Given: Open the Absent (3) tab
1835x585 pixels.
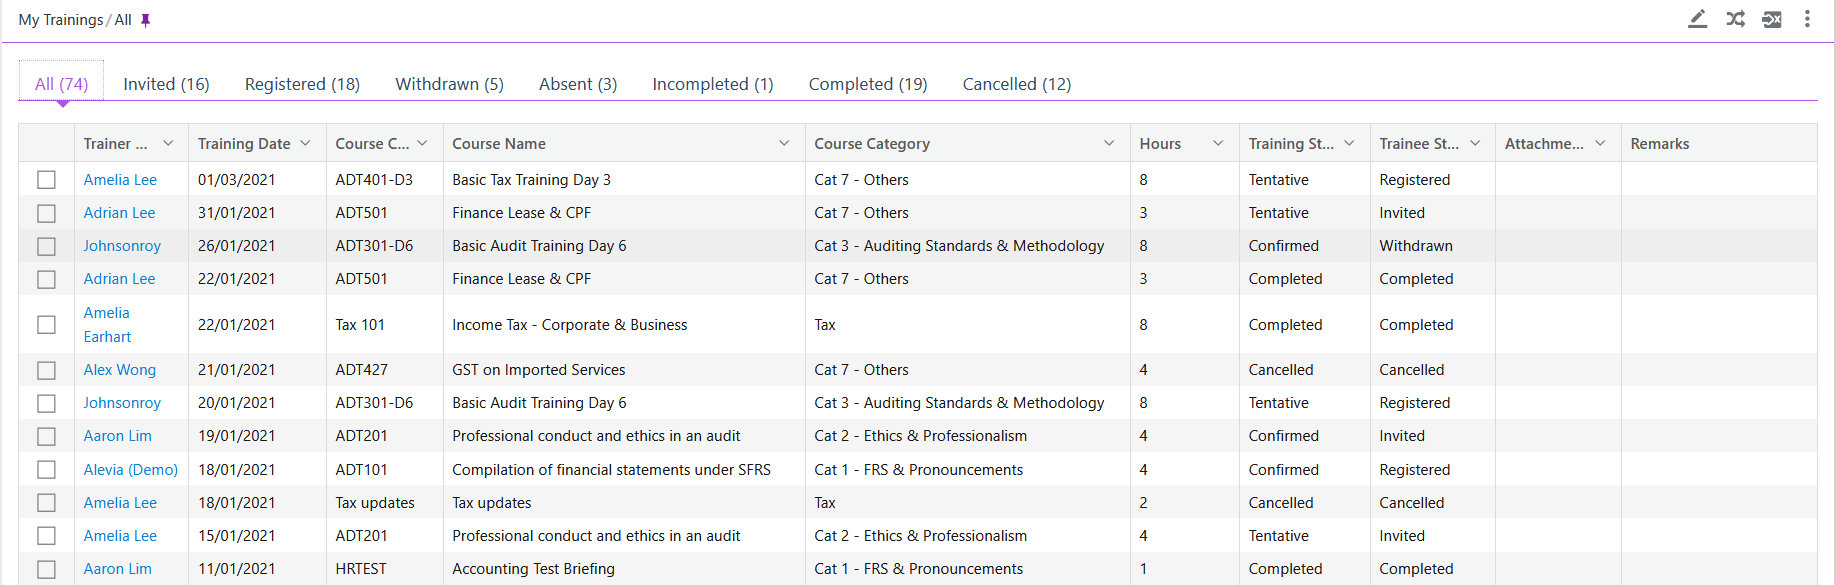Looking at the screenshot, I should click(578, 84).
